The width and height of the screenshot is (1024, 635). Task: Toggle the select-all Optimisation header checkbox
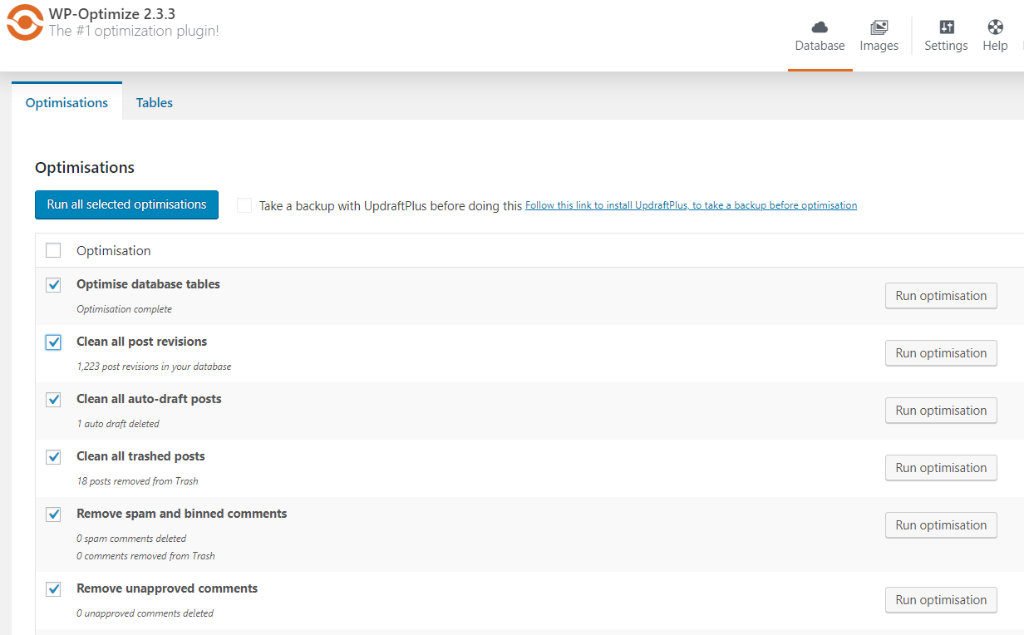click(x=54, y=250)
